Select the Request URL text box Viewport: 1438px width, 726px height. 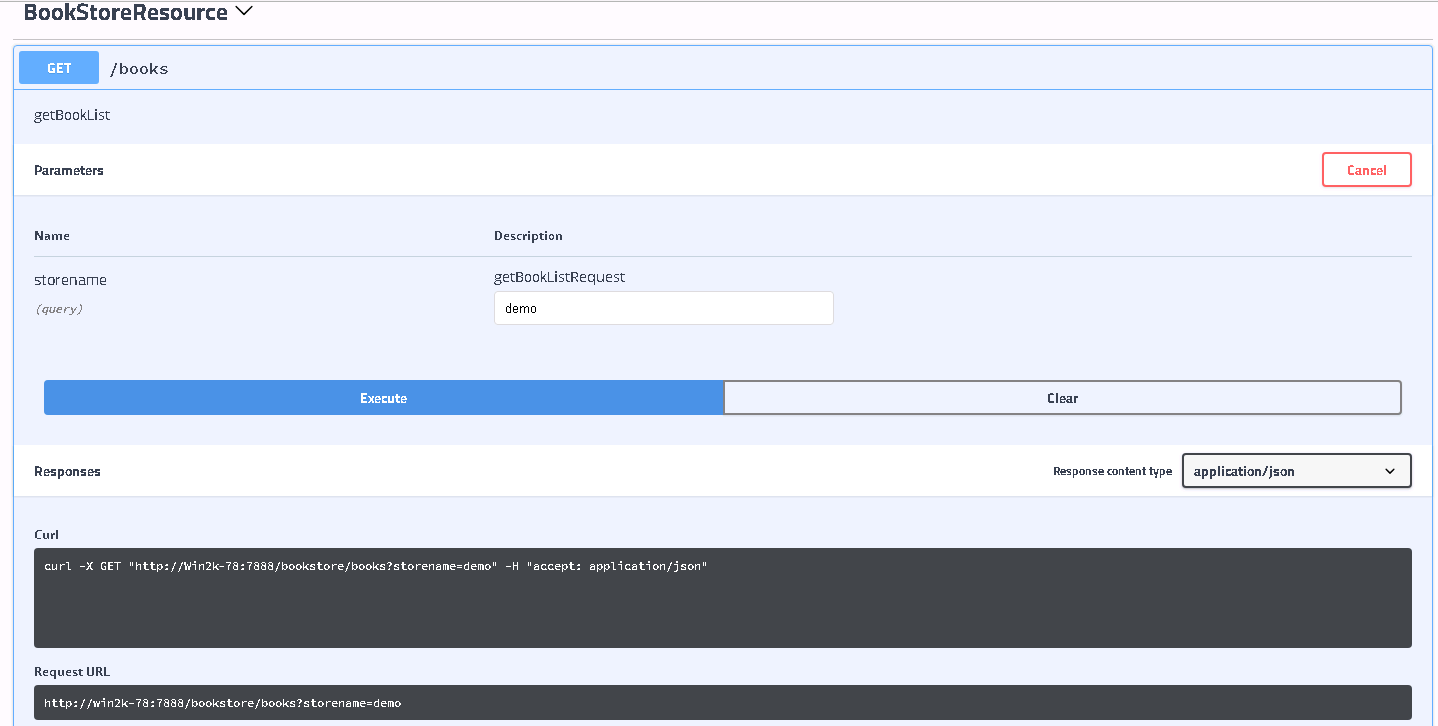(x=722, y=703)
